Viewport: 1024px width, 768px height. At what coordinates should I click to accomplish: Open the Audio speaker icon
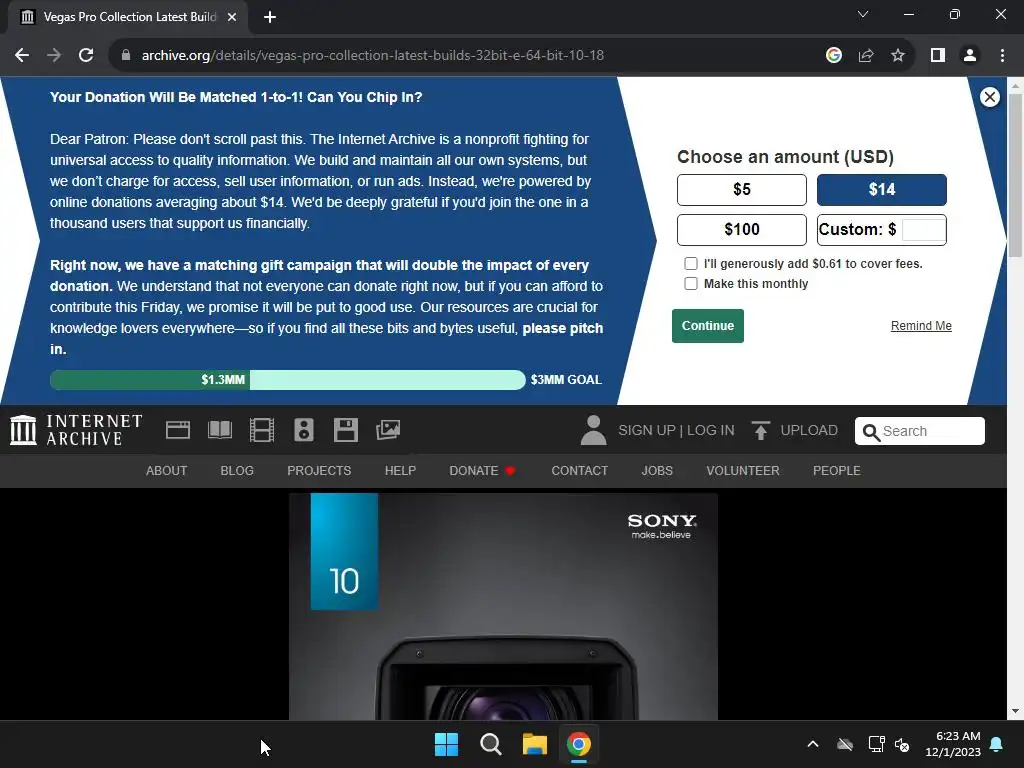tap(304, 430)
